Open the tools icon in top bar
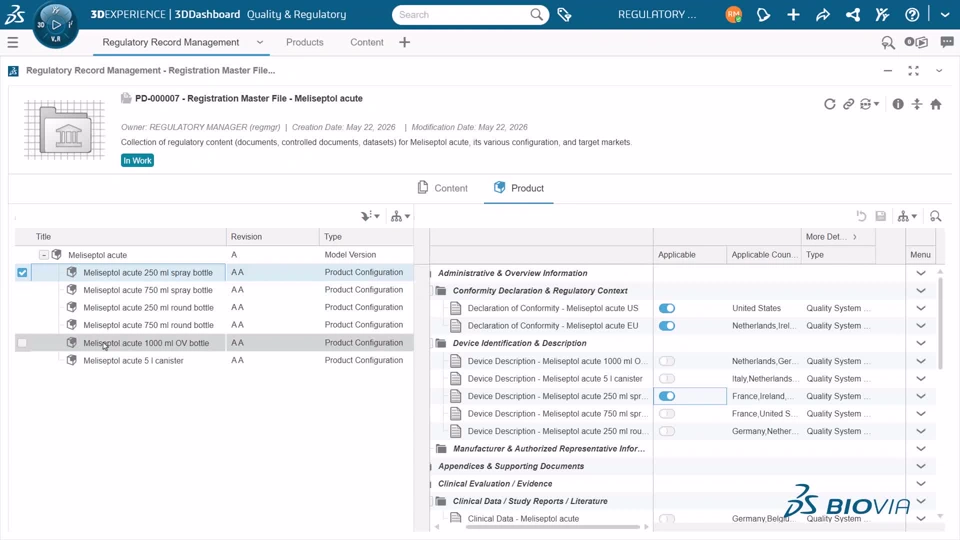Screen dimensions: 960x540 click(x=882, y=14)
